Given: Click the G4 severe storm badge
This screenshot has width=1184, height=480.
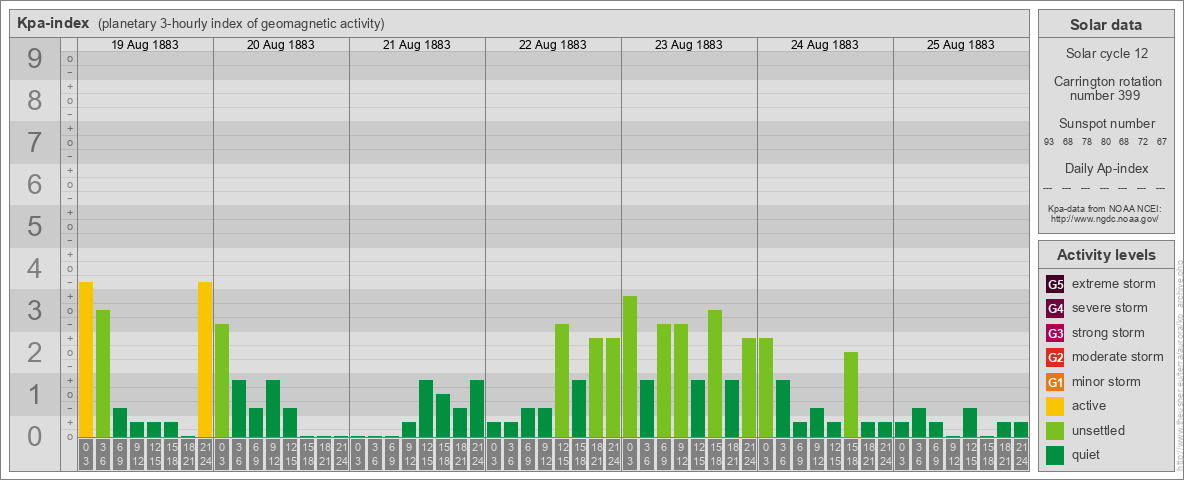Looking at the screenshot, I should click(1055, 308).
